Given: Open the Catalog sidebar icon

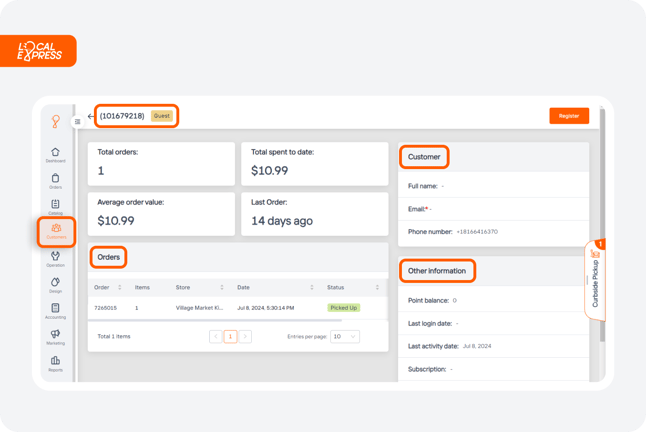Looking at the screenshot, I should click(x=55, y=207).
